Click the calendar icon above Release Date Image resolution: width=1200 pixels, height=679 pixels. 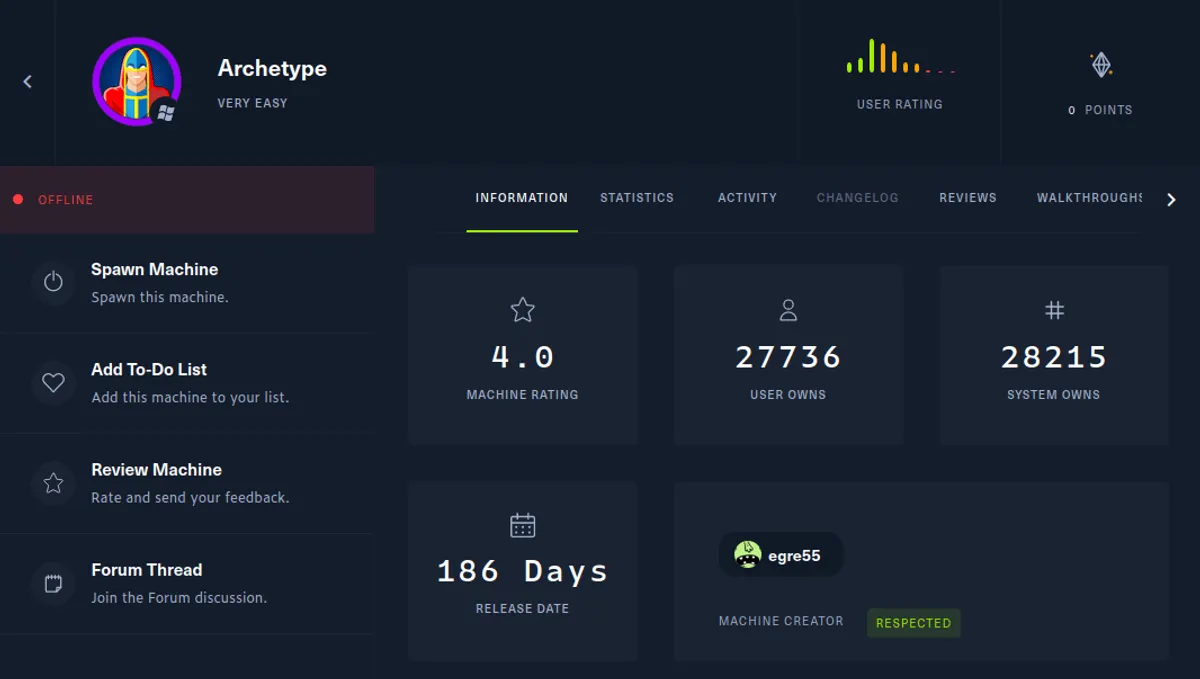click(522, 524)
